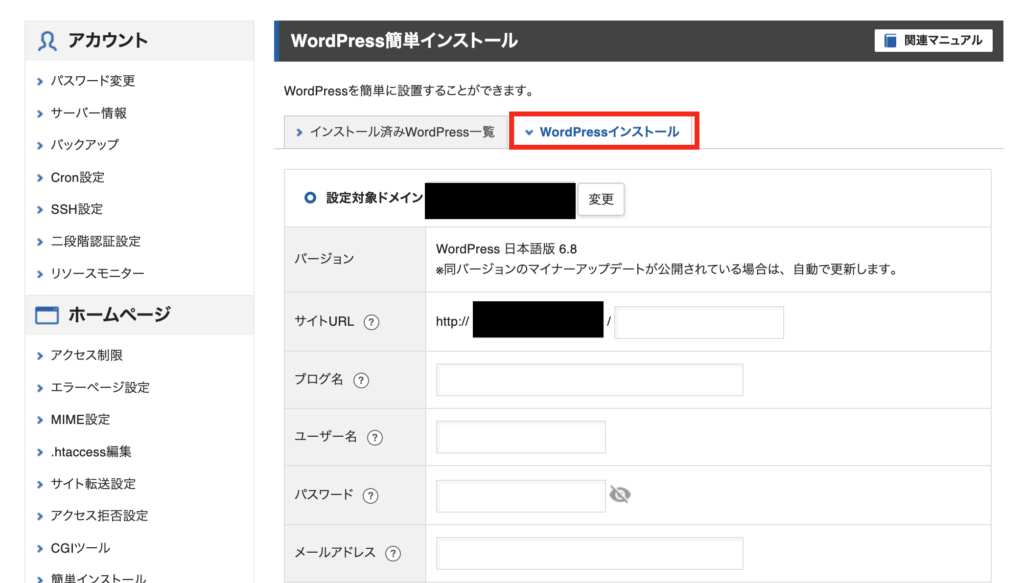The width and height of the screenshot is (1024, 583).
Task: Switch to インストール済みWordPress一覧 tab
Action: 396,133
